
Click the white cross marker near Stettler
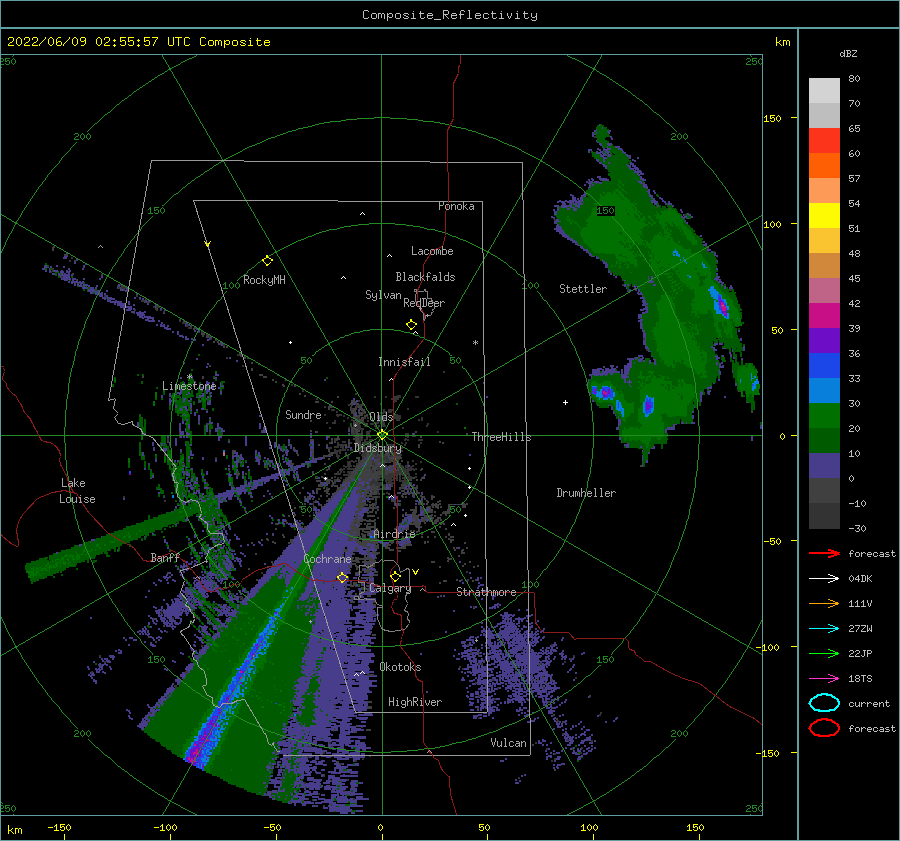coord(565,402)
